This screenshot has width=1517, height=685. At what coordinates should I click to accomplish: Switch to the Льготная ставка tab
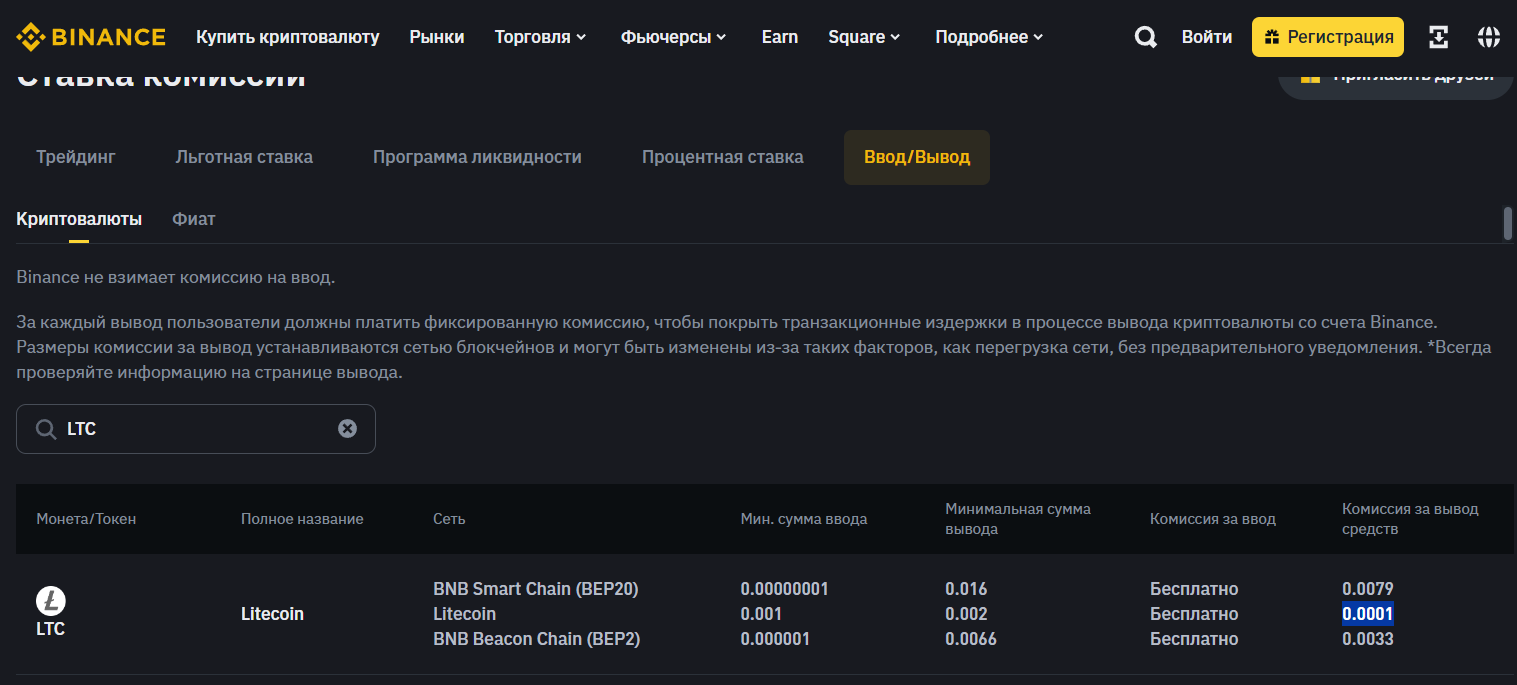[244, 157]
